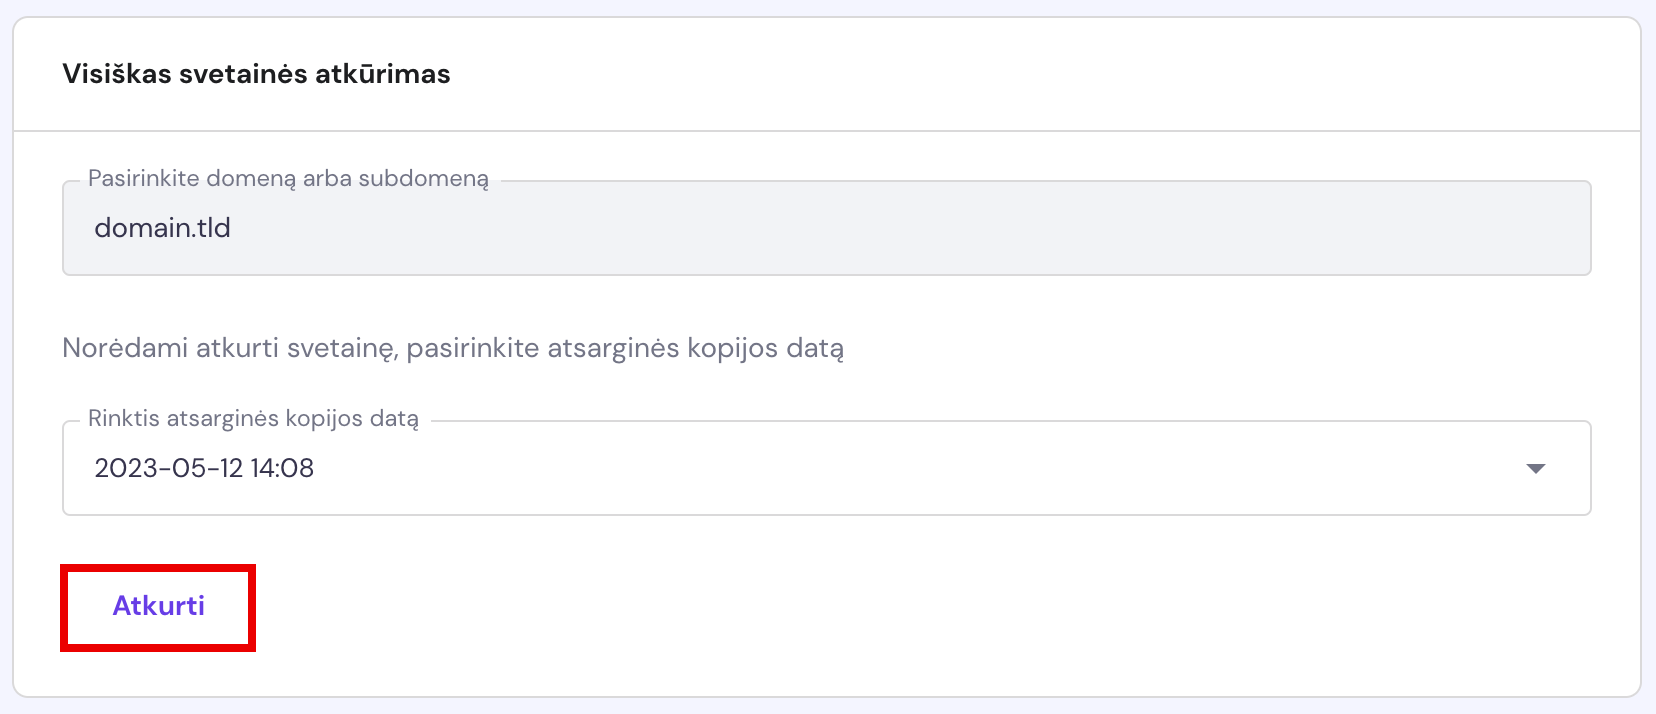Viewport: 1656px width, 714px height.
Task: Click the Visiškas svetainės atkūrimas heading
Action: coord(256,73)
